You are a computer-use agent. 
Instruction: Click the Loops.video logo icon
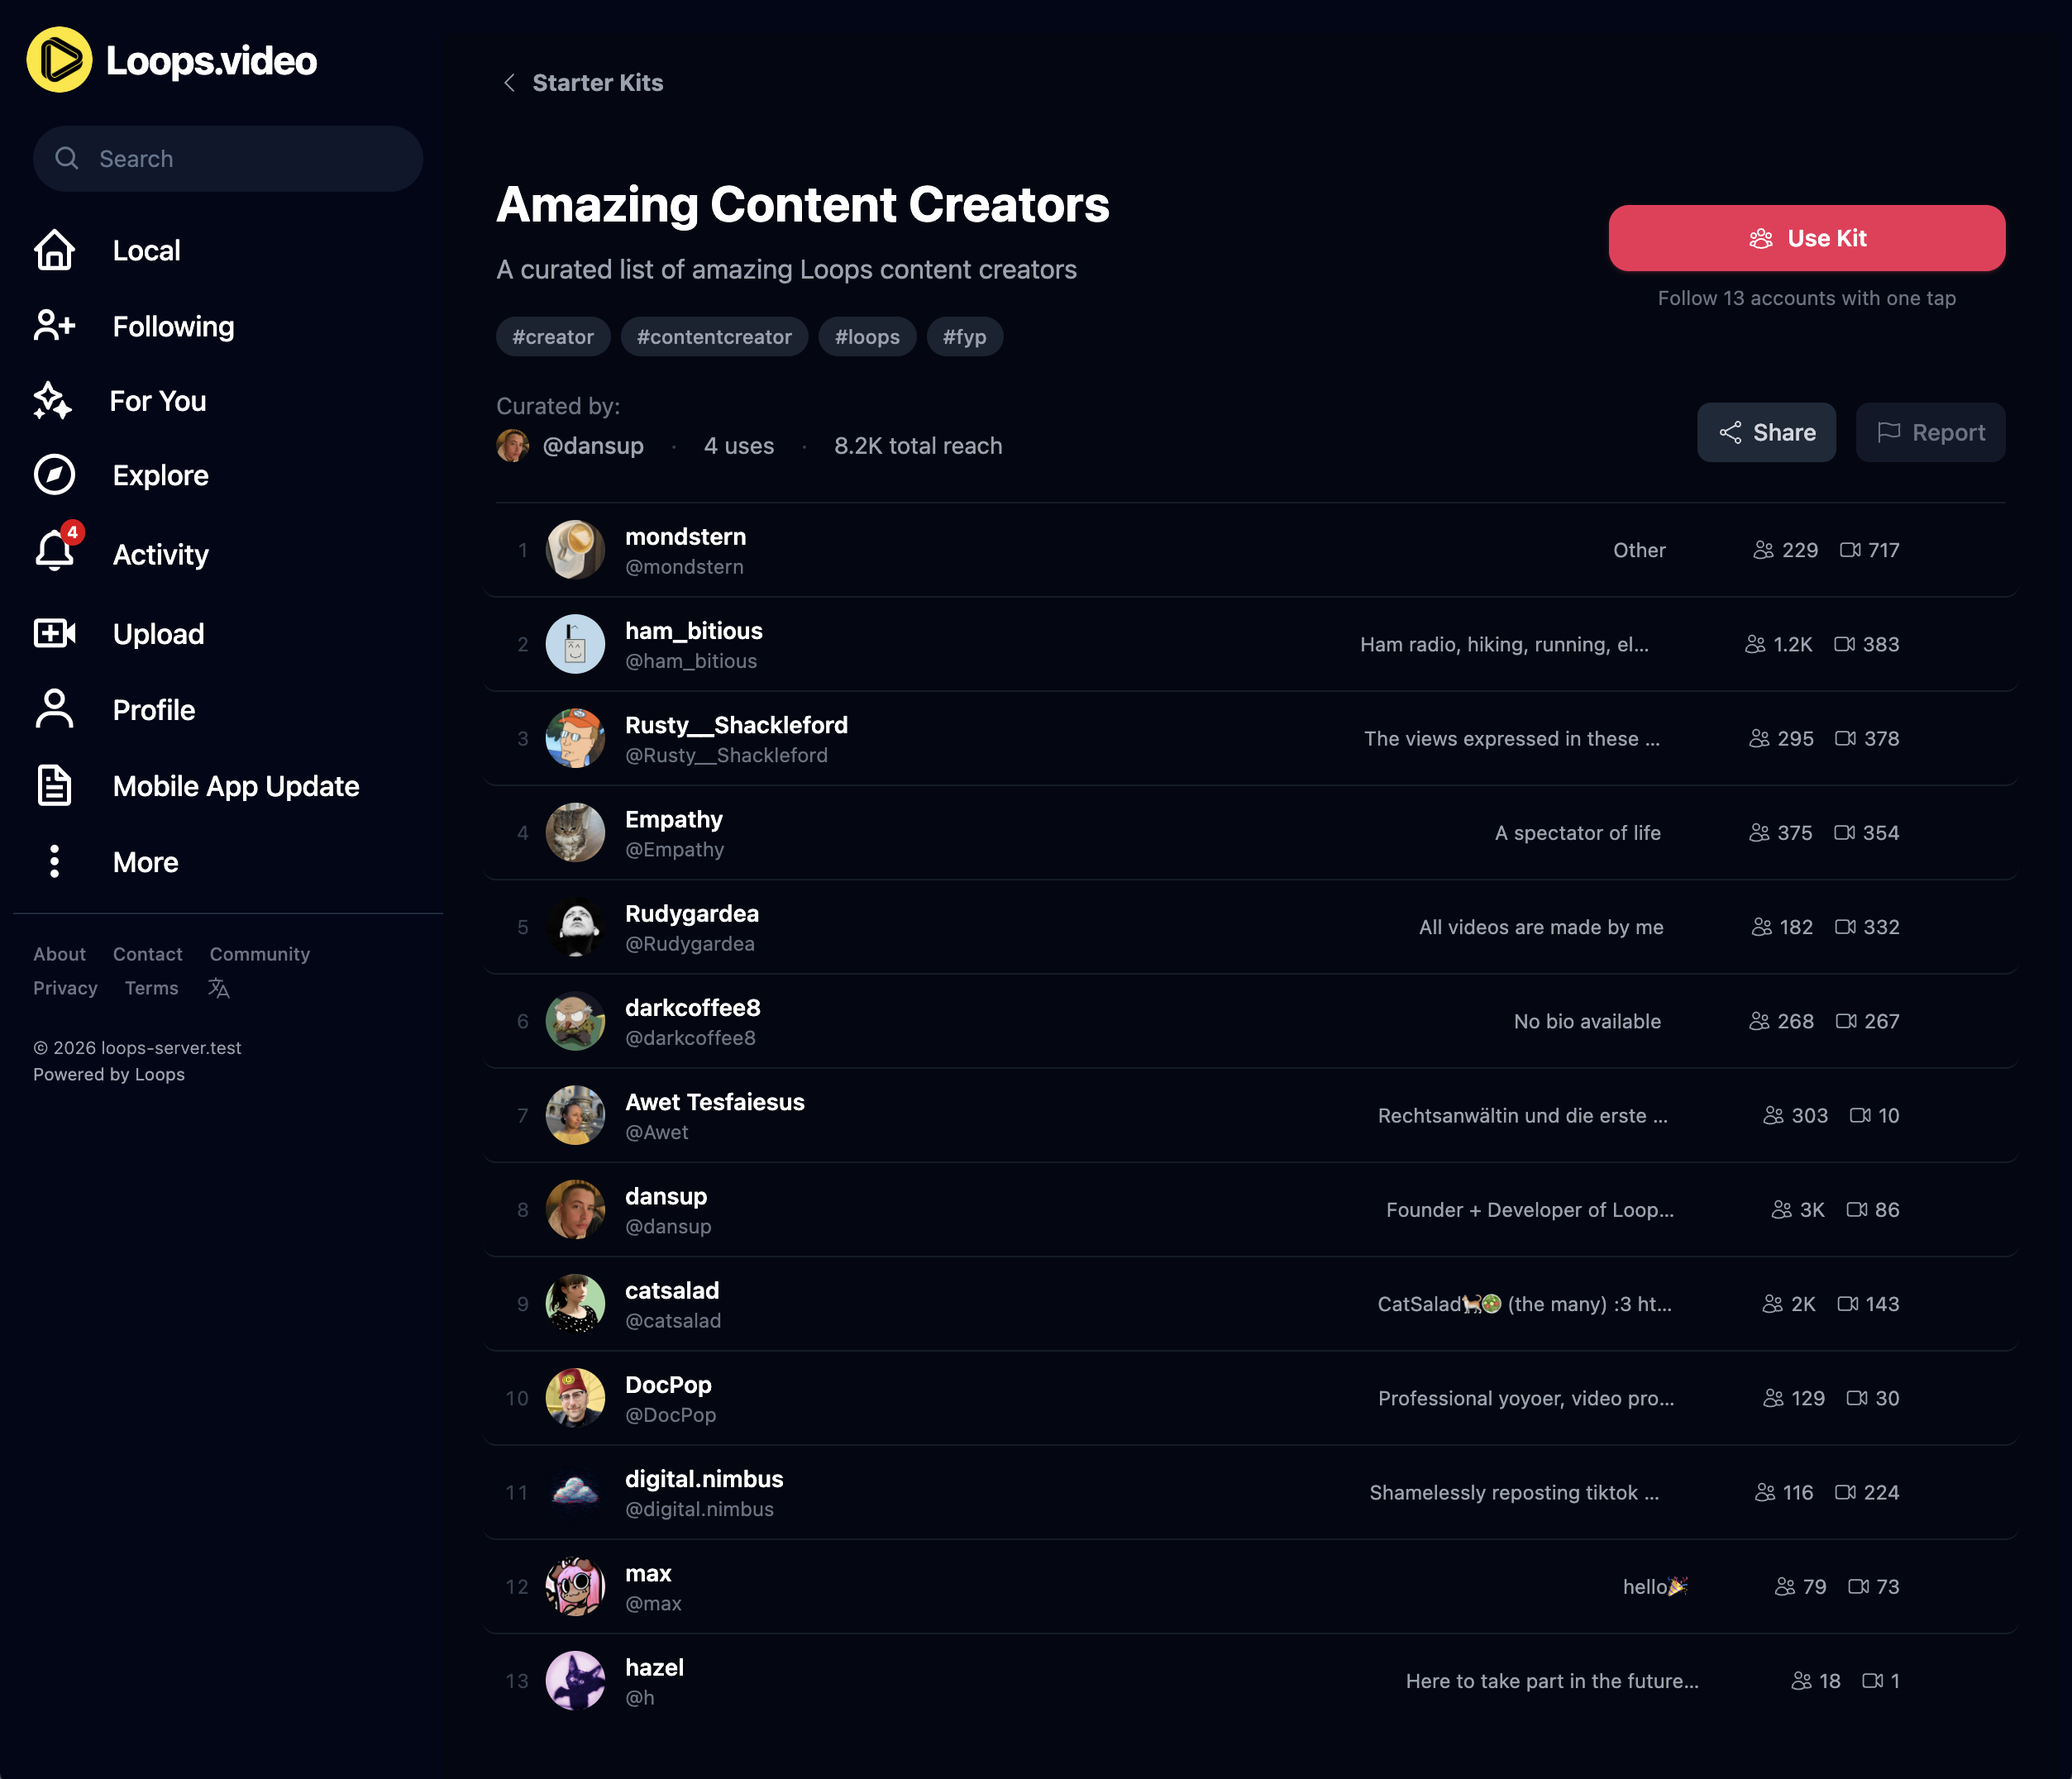coord(59,60)
